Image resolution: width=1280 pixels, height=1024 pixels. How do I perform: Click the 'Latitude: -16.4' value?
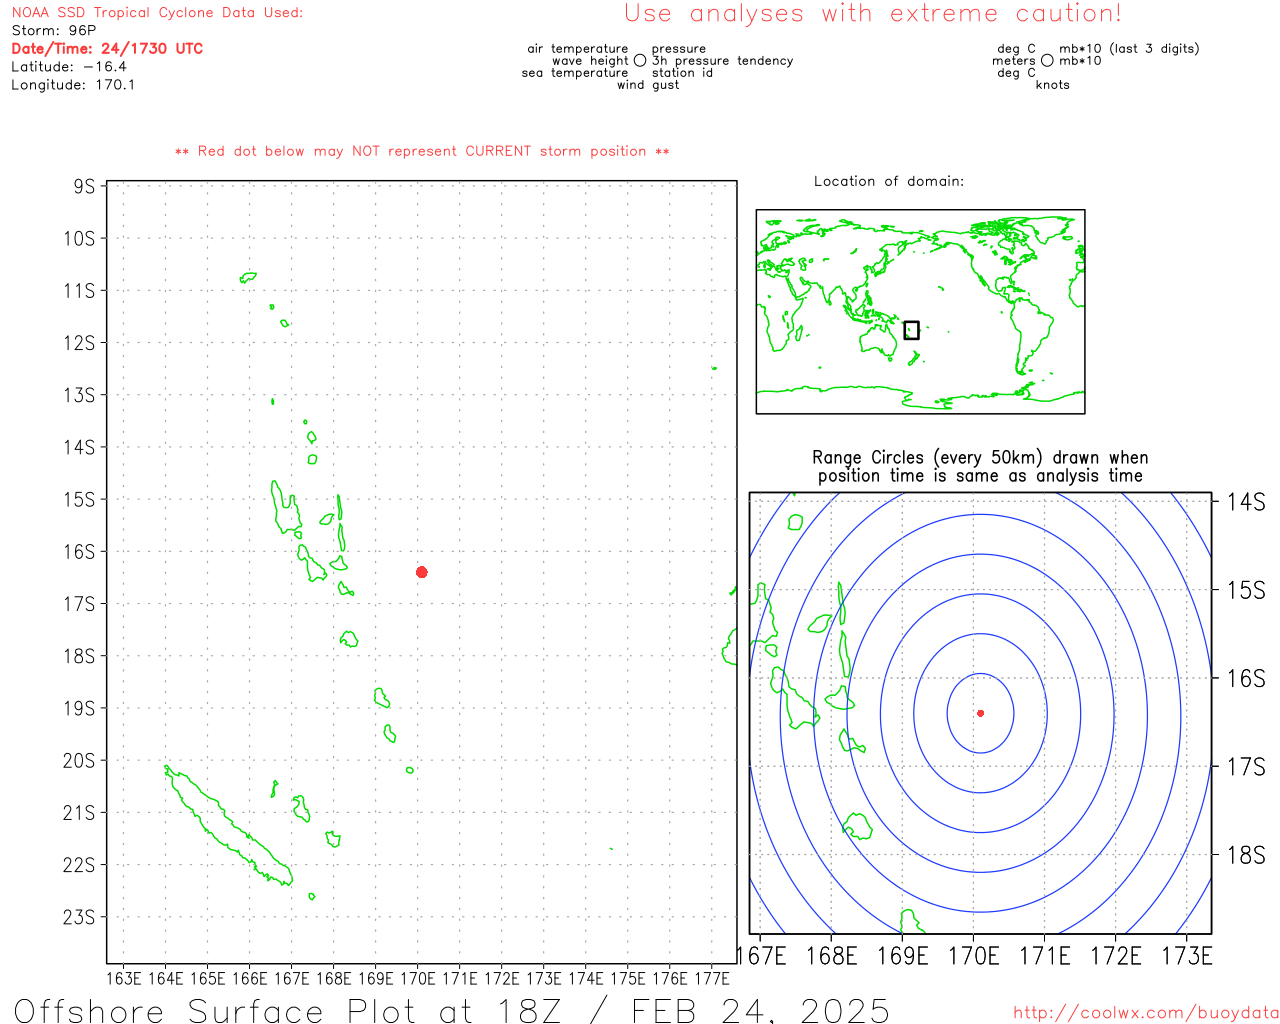pos(69,67)
